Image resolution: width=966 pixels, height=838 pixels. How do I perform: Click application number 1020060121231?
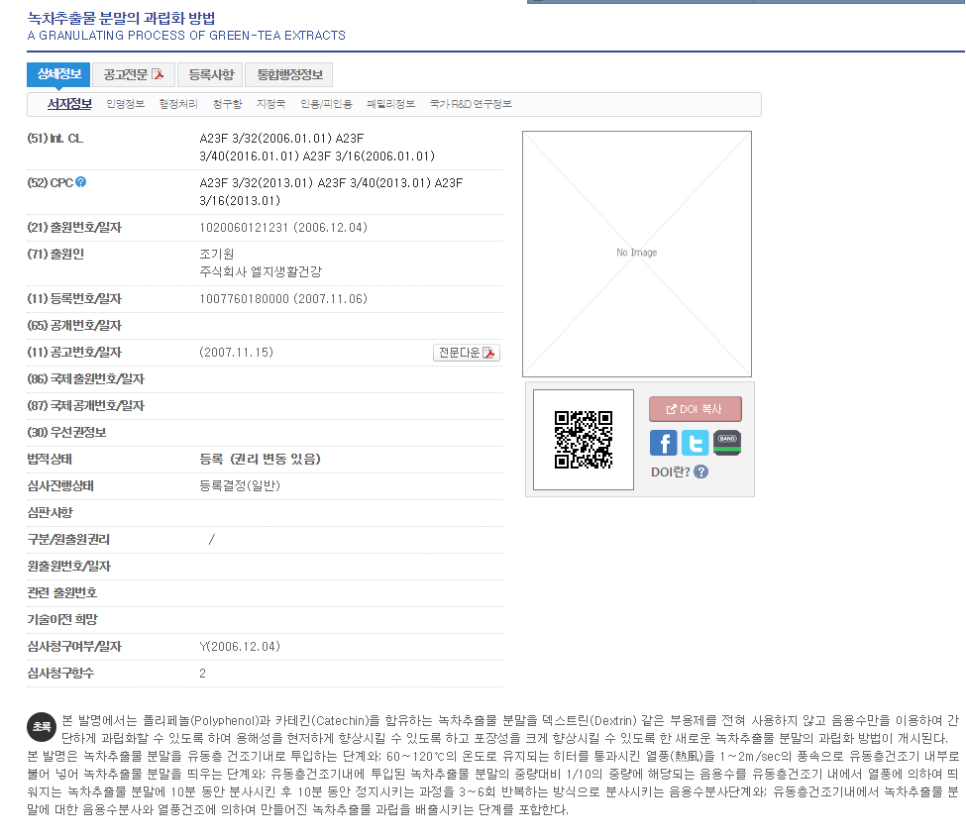click(244, 227)
